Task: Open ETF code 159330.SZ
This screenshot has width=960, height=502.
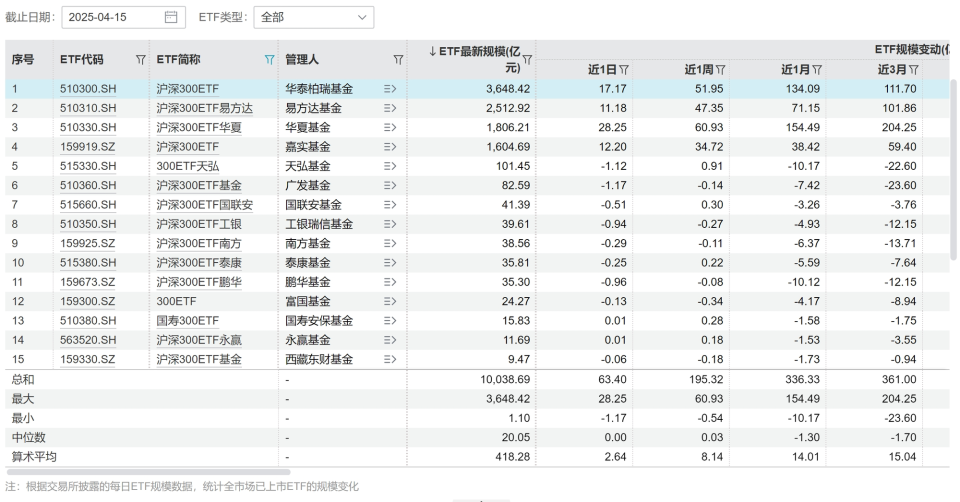Action: tap(88, 359)
